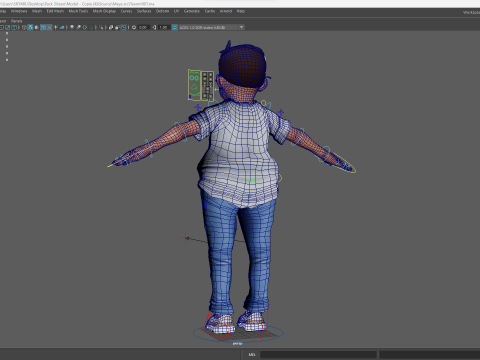Select the green mouth curve control in face panel
The image size is (480, 360).
click(195, 95)
